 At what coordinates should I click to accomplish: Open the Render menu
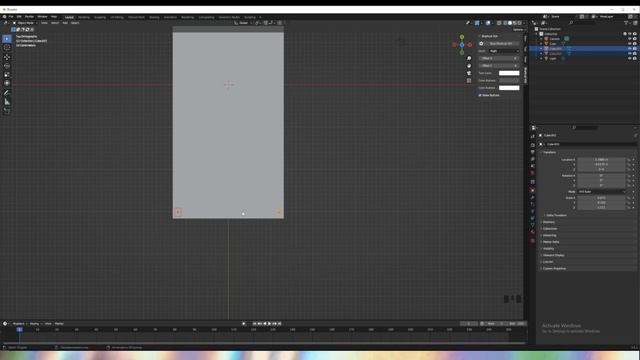pyautogui.click(x=29, y=17)
